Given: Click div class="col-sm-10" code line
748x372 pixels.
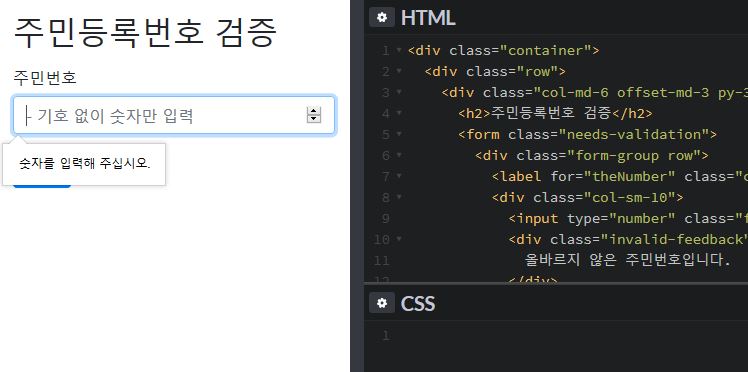Looking at the screenshot, I should 587,197.
